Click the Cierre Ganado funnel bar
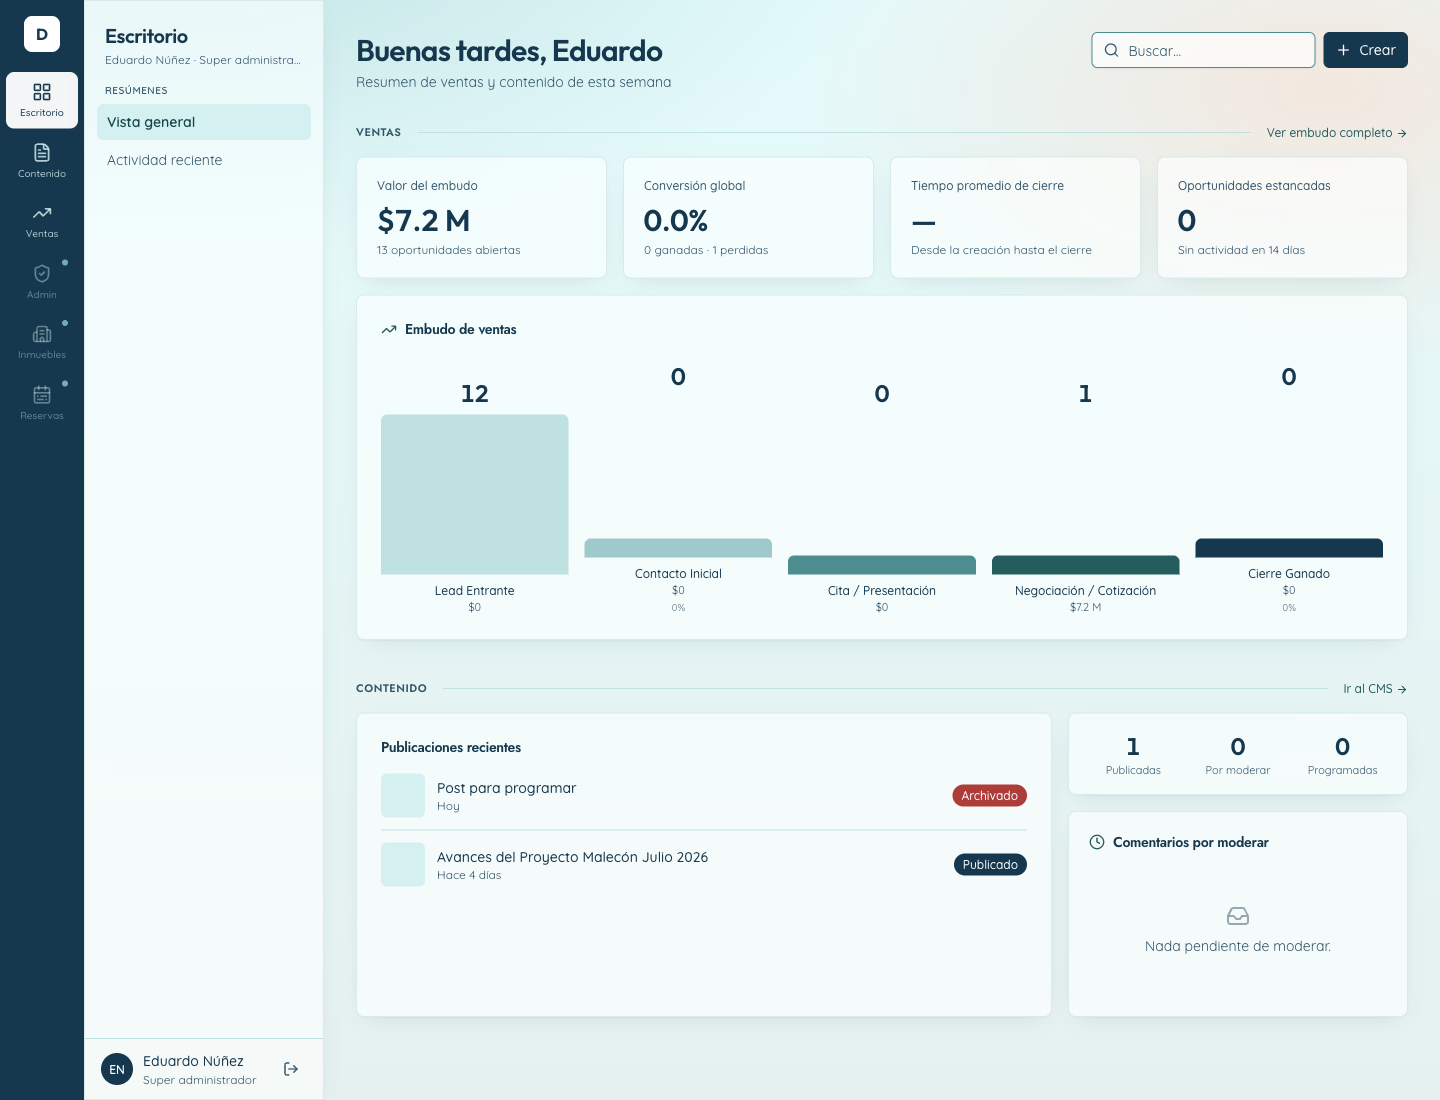 (x=1289, y=548)
